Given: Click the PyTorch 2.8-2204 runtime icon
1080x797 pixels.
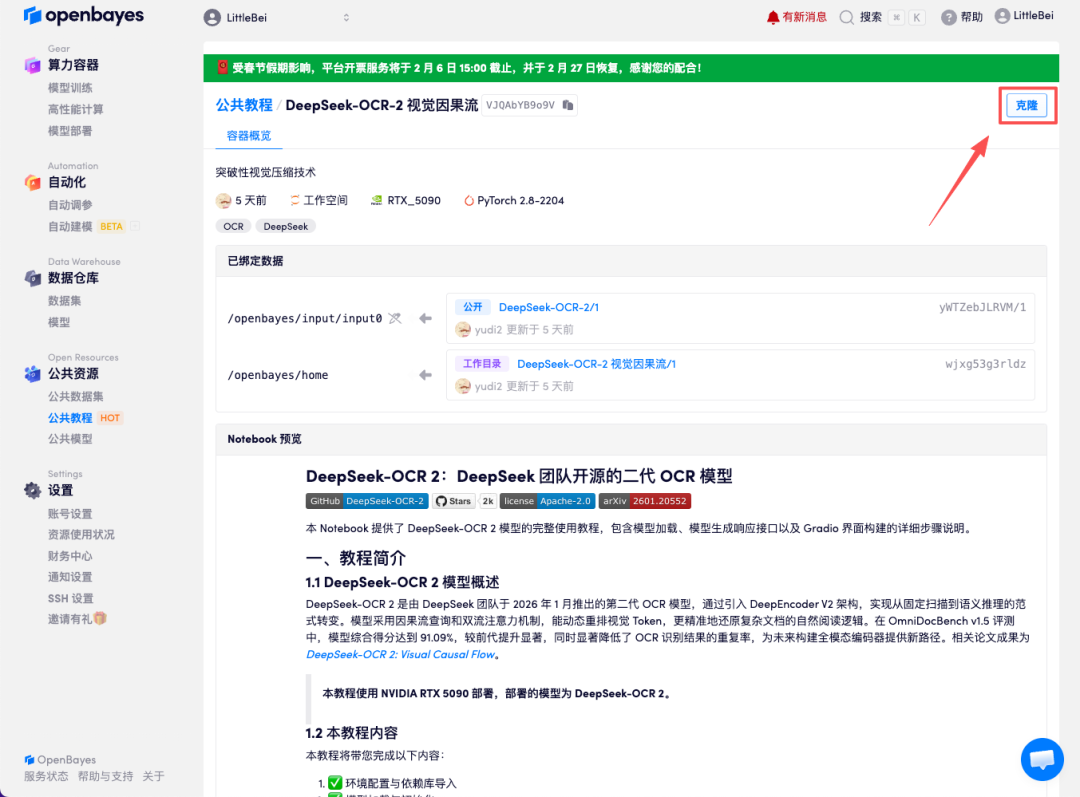Looking at the screenshot, I should click(x=468, y=200).
